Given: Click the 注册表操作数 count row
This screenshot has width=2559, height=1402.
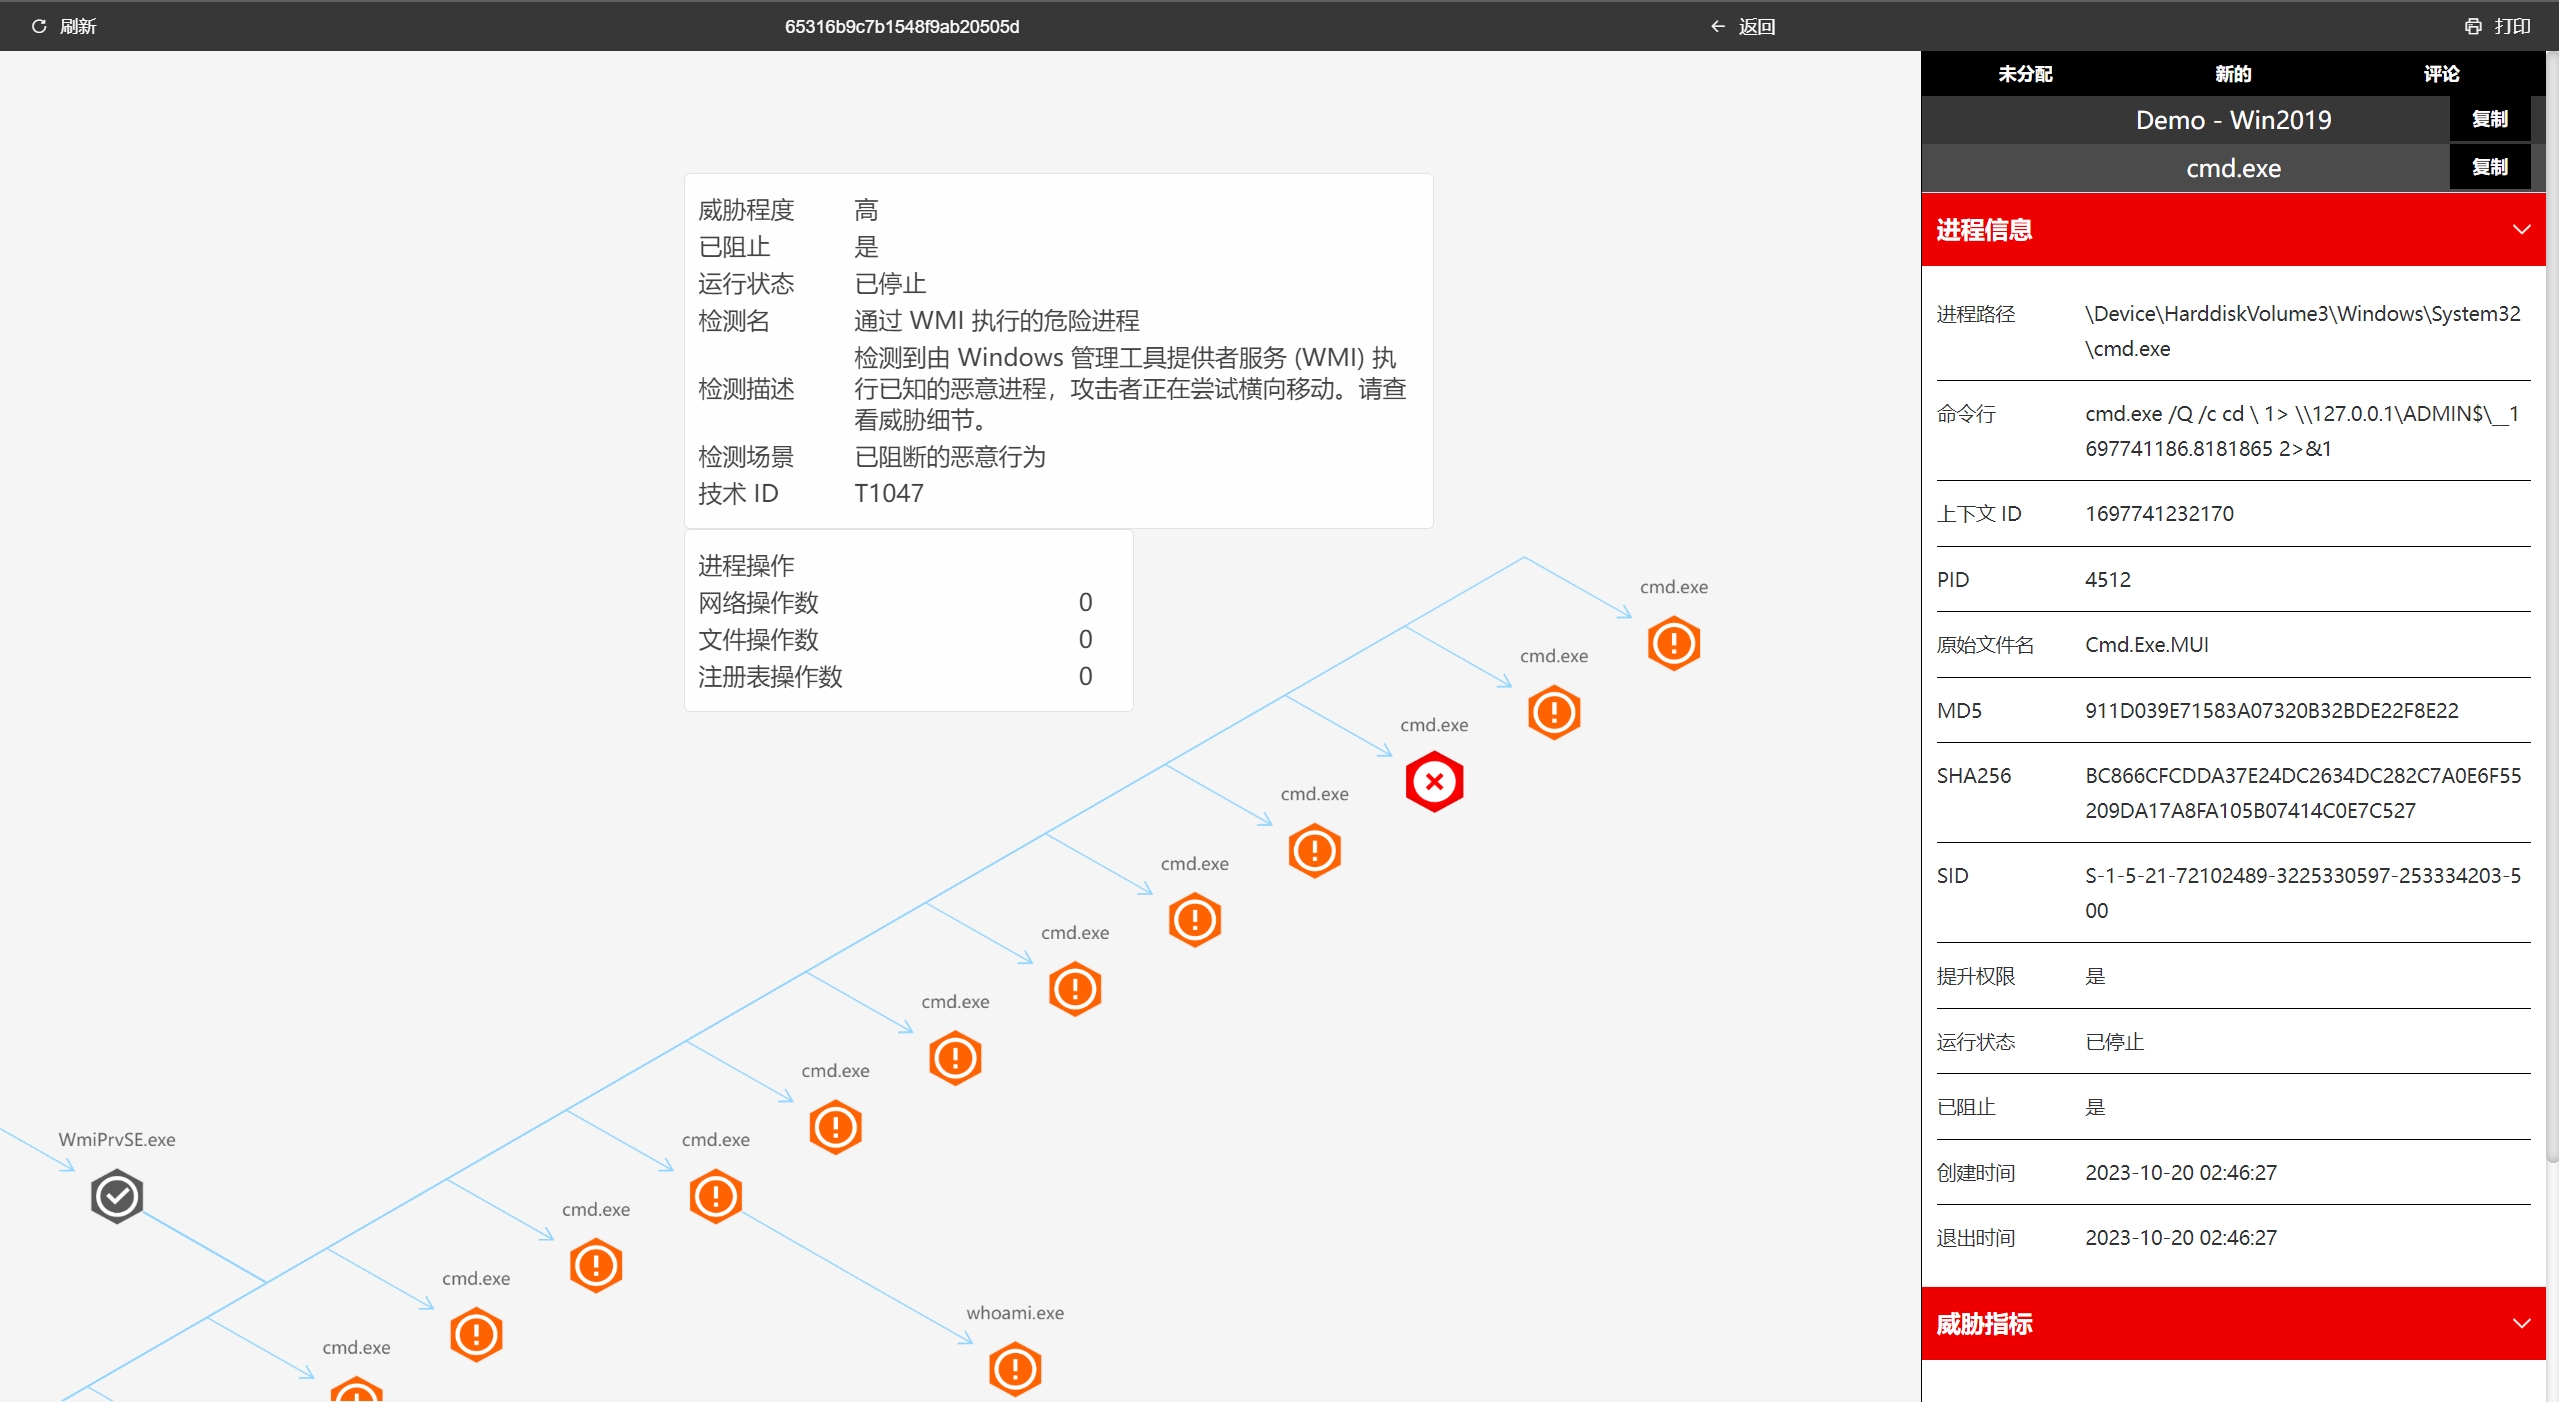Looking at the screenshot, I should 895,677.
